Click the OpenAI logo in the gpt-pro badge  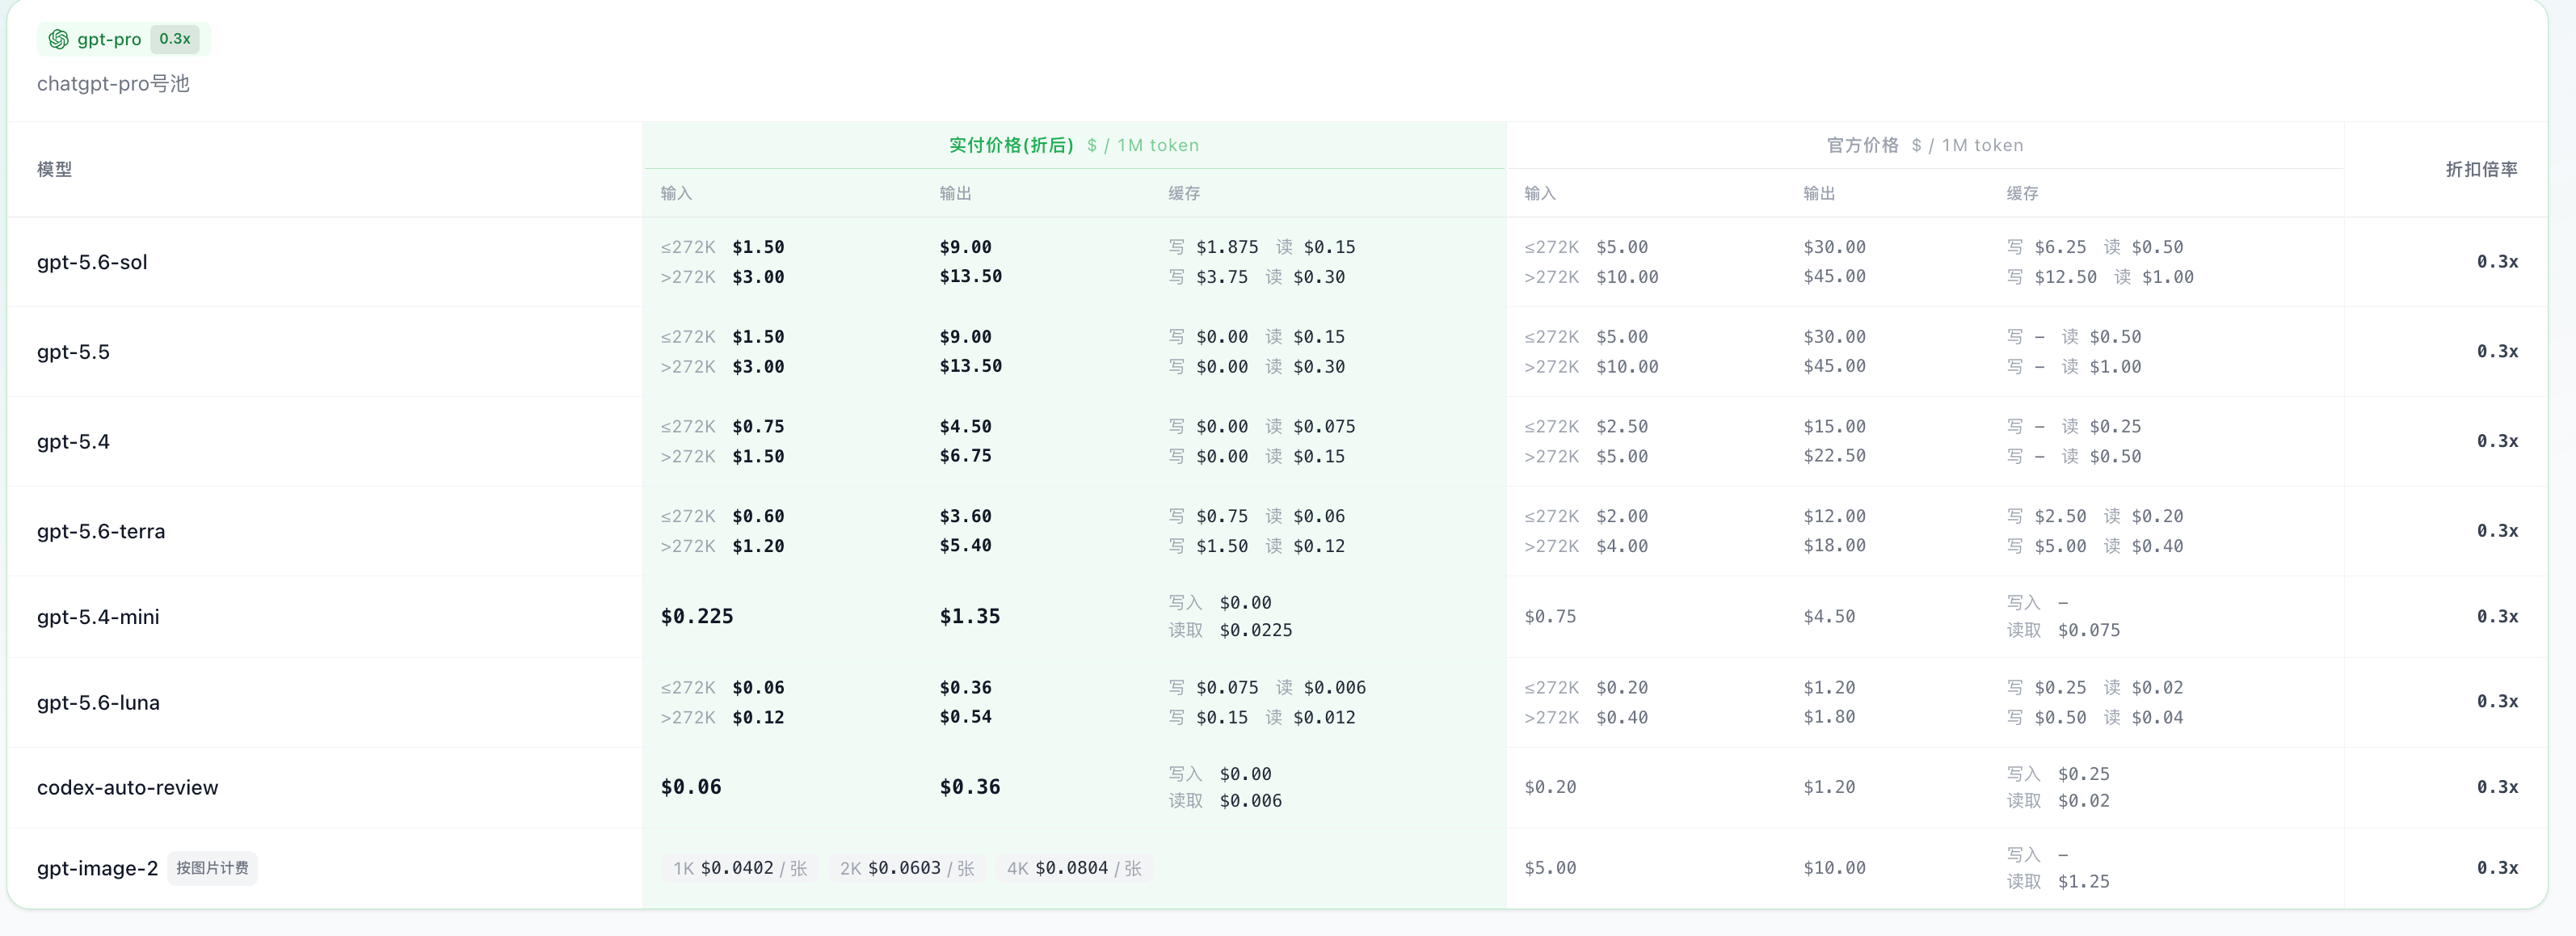coord(58,39)
